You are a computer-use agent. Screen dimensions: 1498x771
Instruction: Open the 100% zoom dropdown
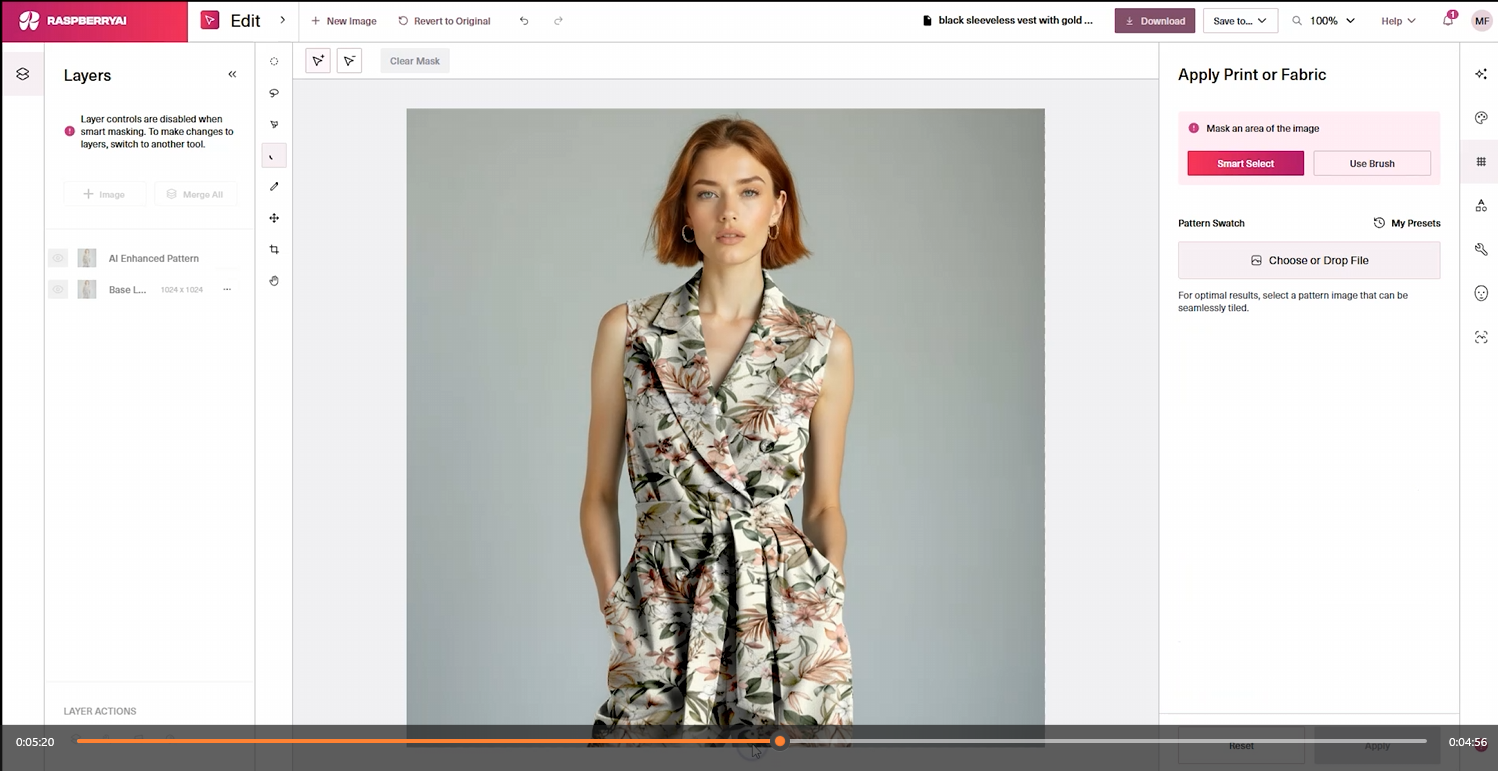[1331, 21]
